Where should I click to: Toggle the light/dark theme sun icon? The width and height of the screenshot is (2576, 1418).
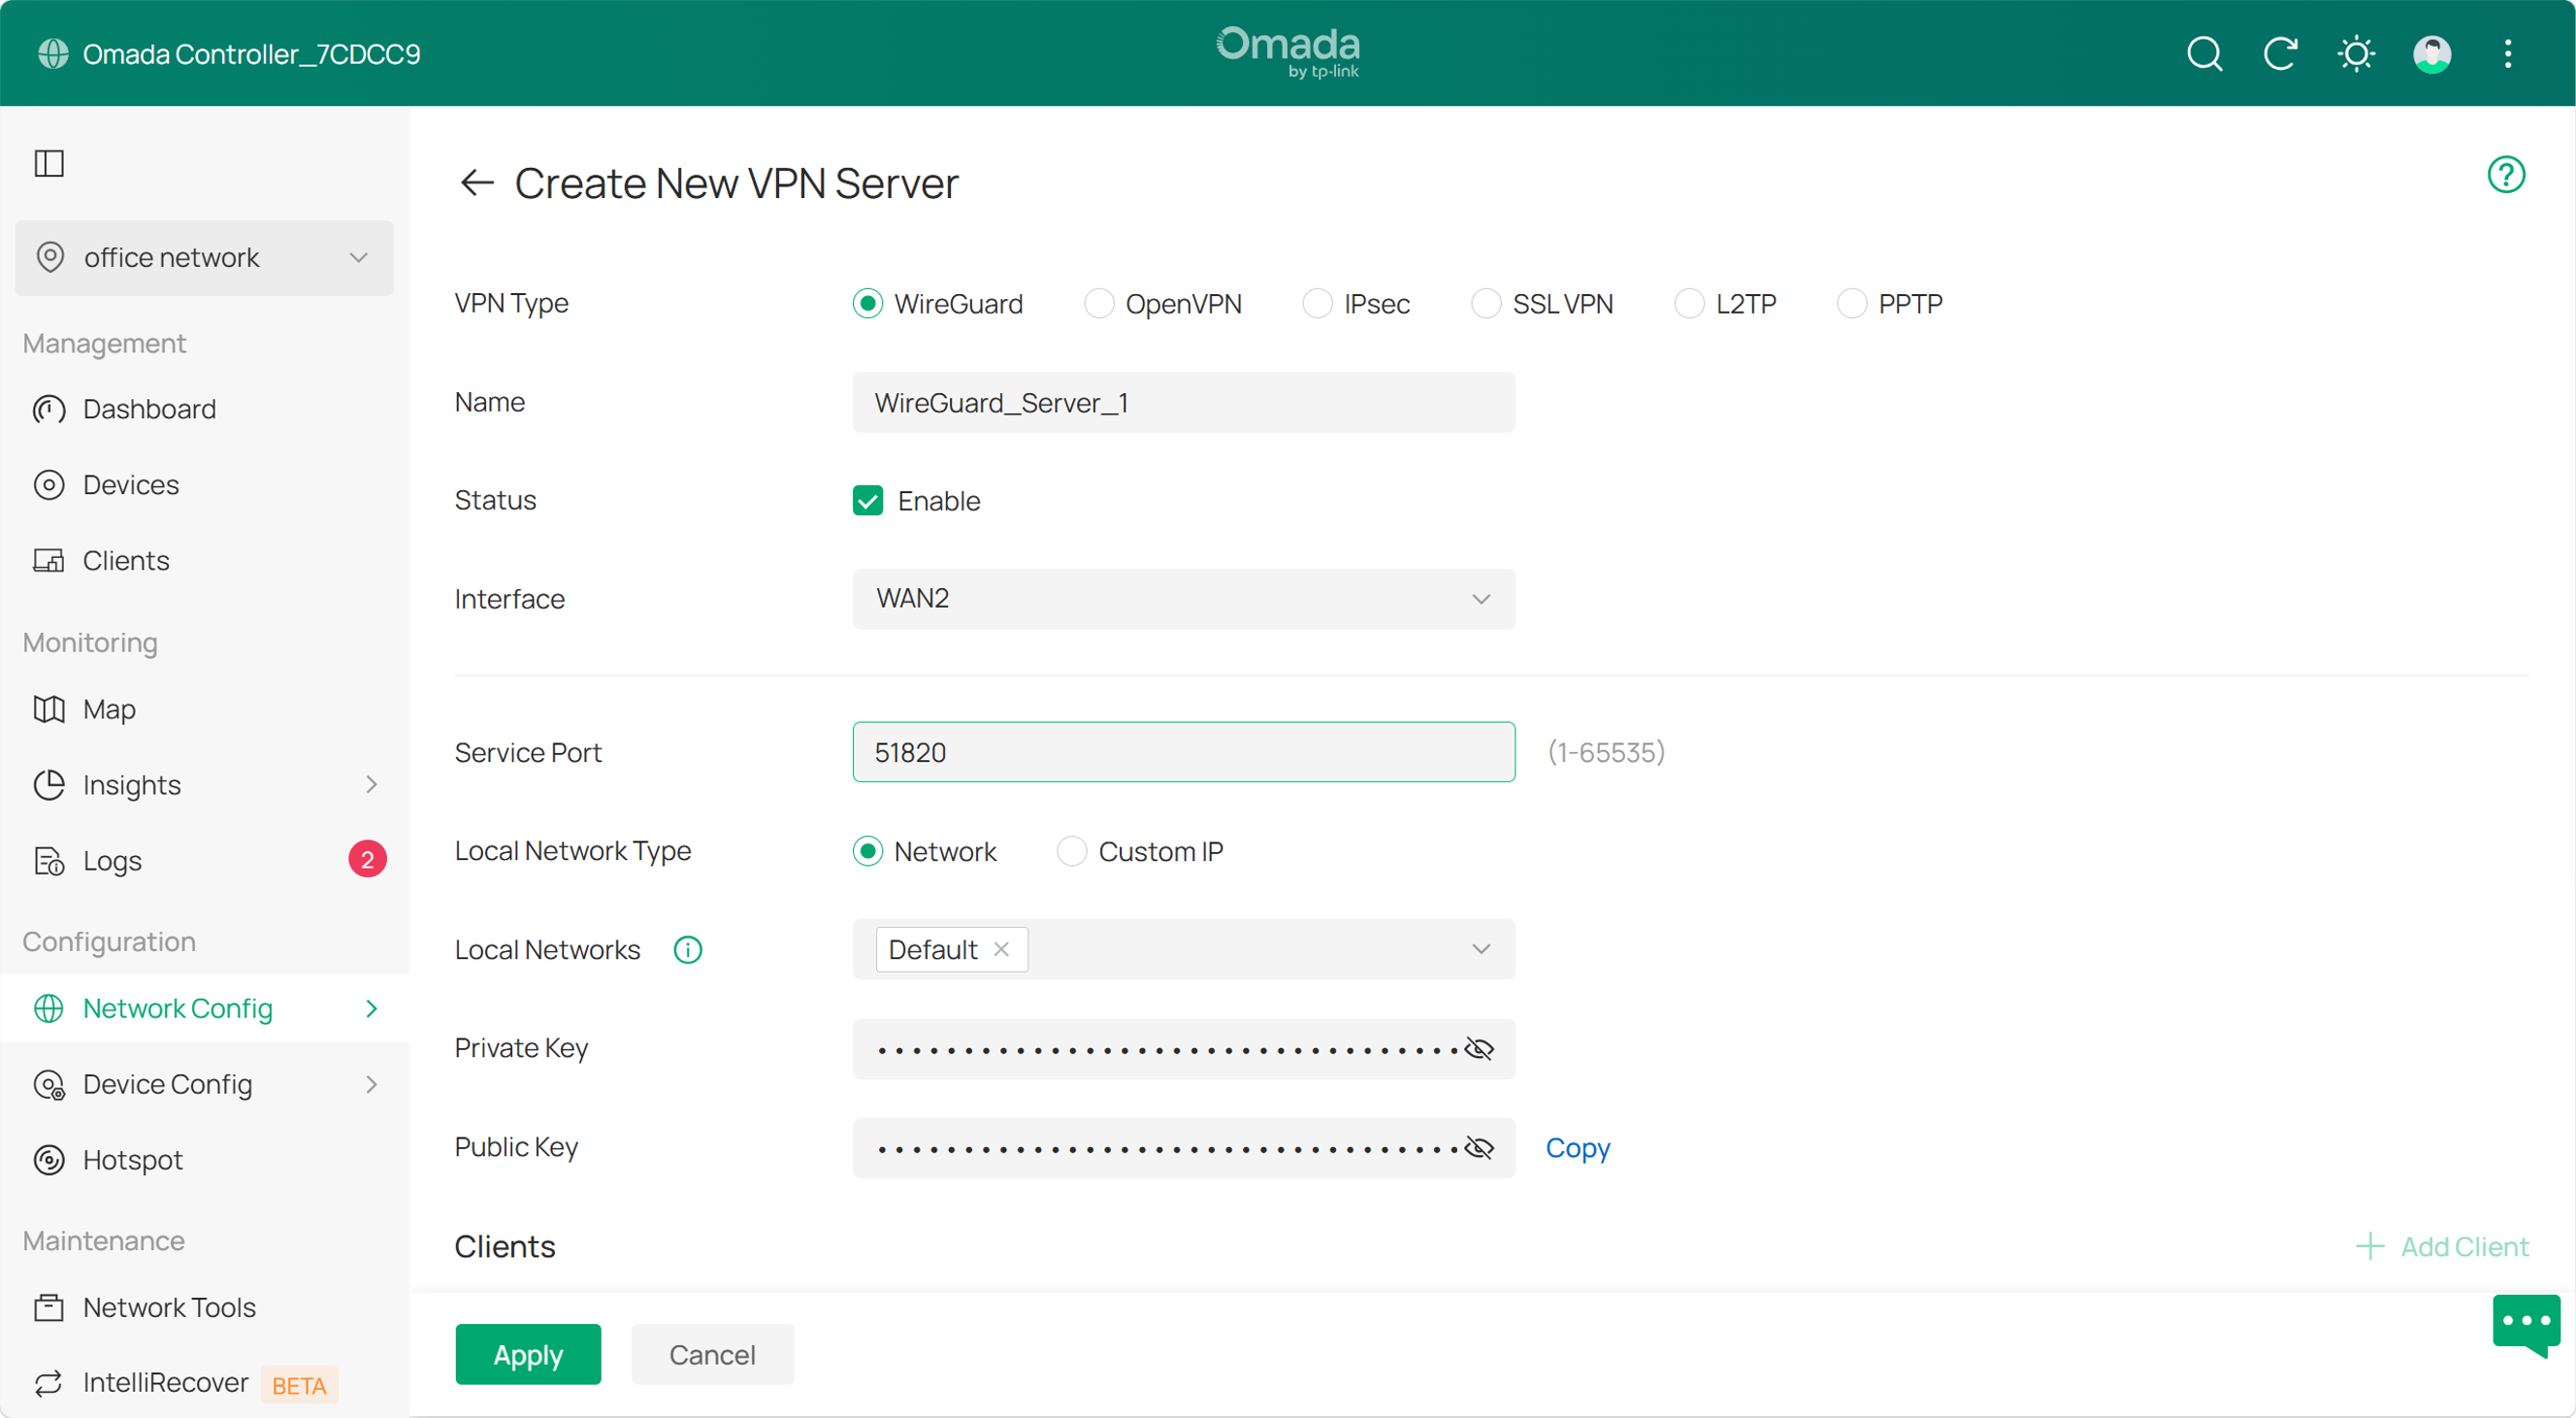point(2356,54)
